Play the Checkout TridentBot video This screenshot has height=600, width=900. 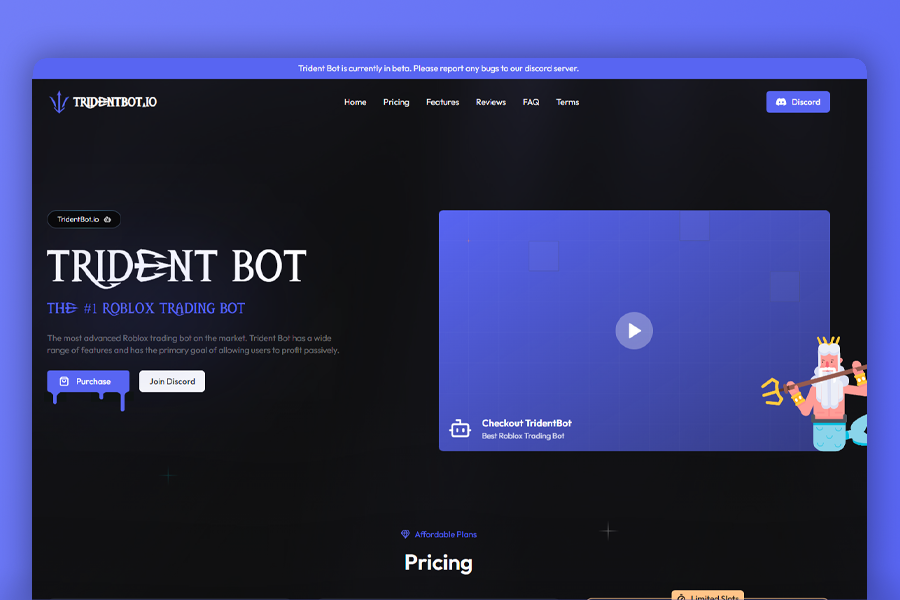pos(634,331)
